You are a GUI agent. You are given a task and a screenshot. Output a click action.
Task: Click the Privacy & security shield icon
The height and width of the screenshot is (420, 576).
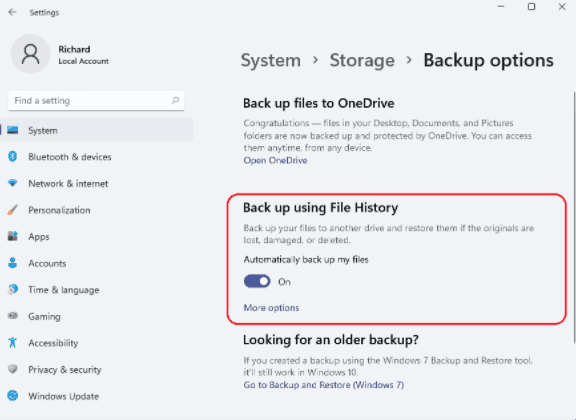(13, 369)
